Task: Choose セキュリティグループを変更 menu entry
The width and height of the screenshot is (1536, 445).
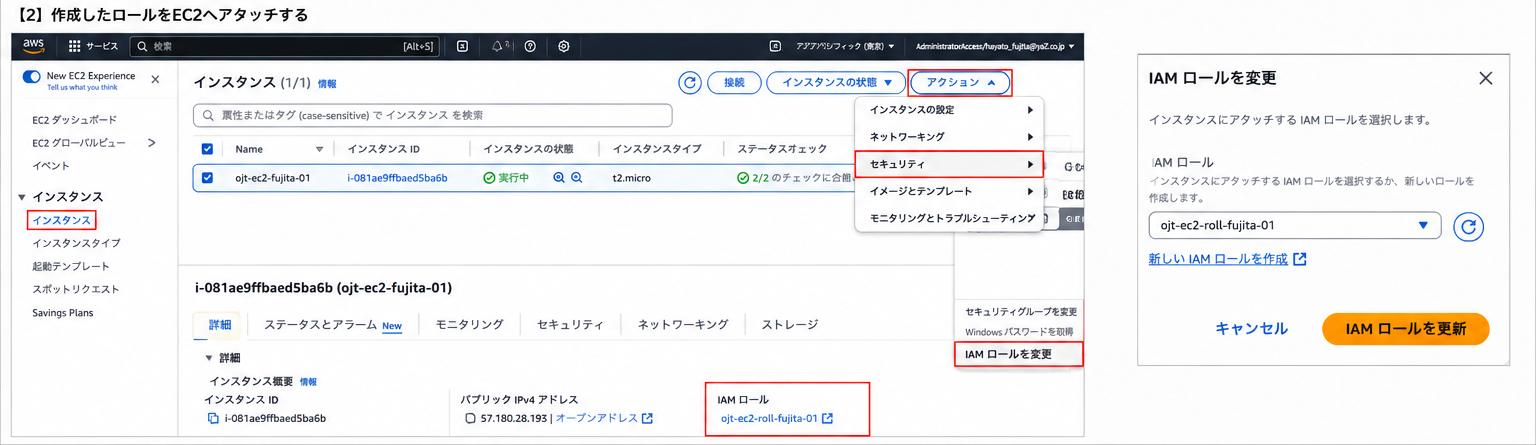Action: pos(1020,312)
